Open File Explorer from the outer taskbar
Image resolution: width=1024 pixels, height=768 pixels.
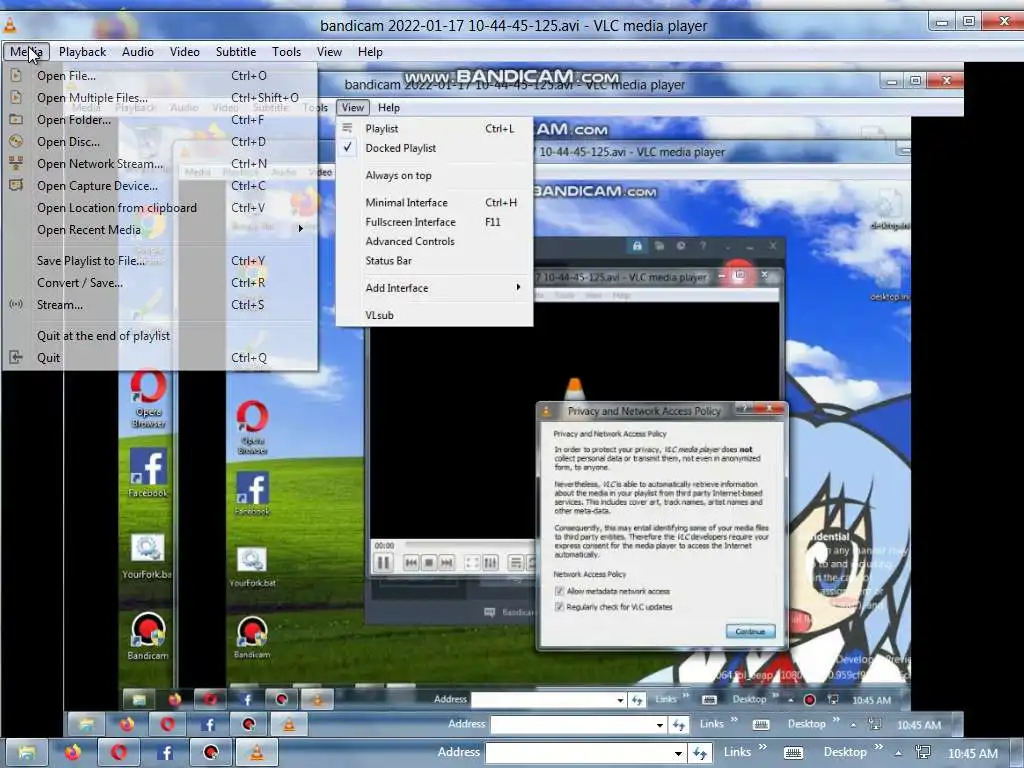[x=27, y=752]
